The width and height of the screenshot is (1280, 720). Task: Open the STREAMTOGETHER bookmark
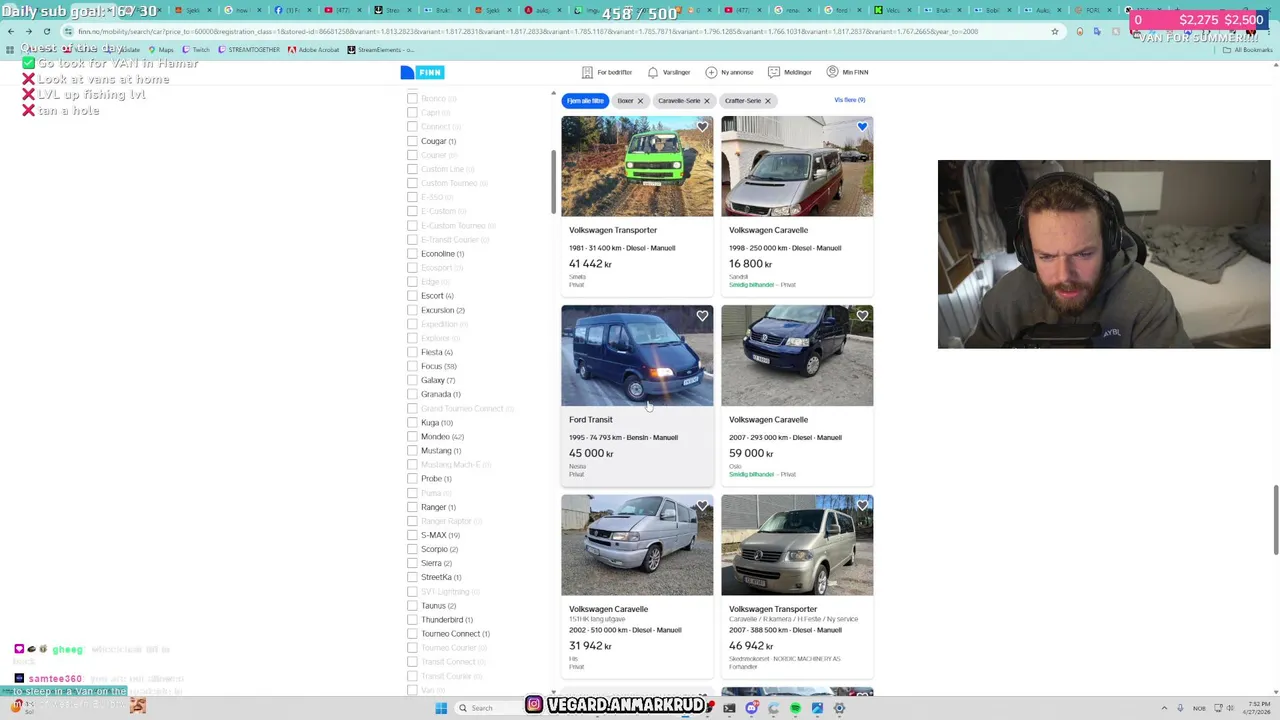[x=249, y=50]
